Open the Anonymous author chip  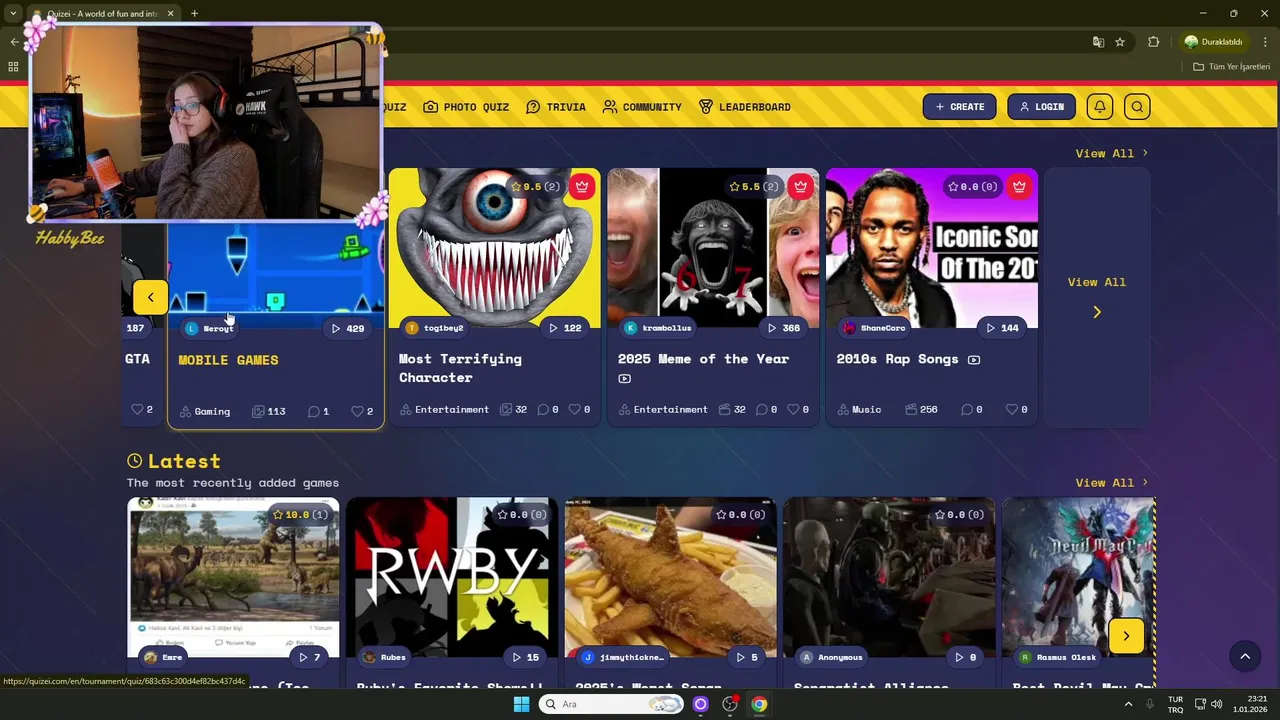pyautogui.click(x=831, y=657)
